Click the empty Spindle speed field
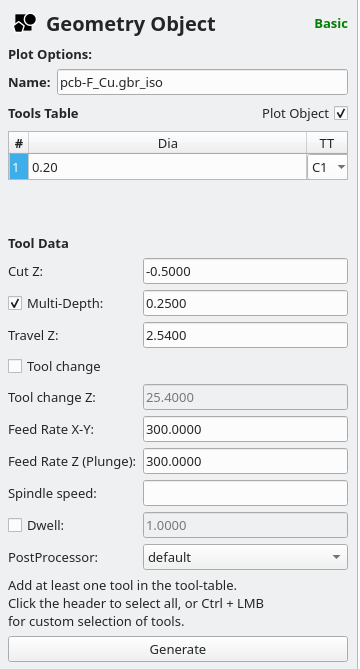 point(245,493)
